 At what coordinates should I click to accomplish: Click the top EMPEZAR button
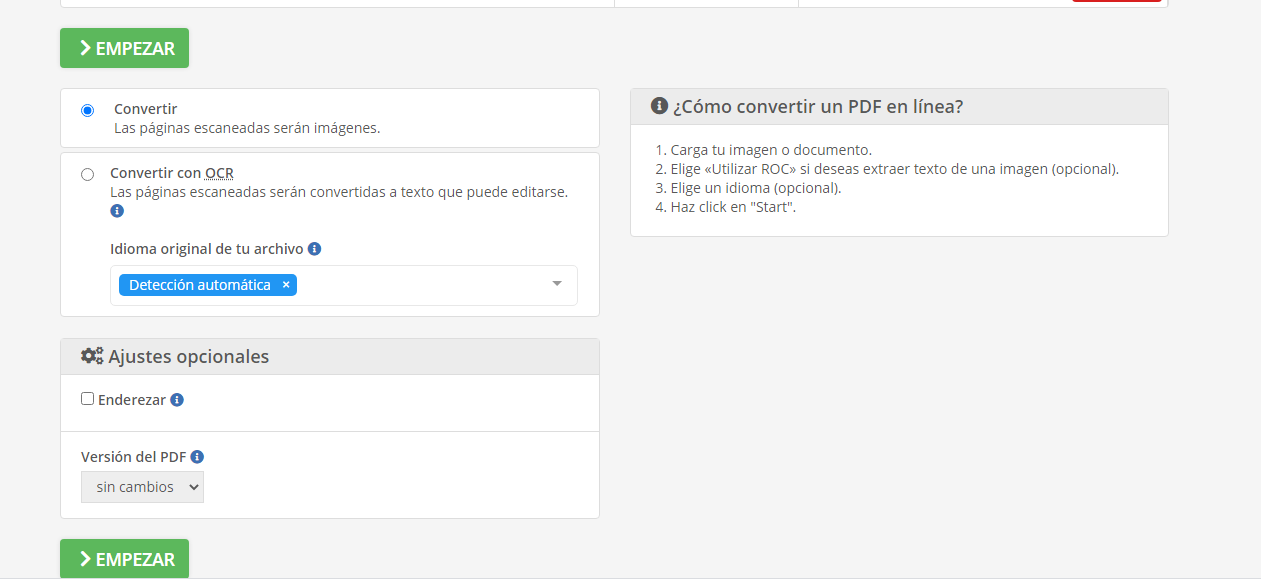coord(124,48)
